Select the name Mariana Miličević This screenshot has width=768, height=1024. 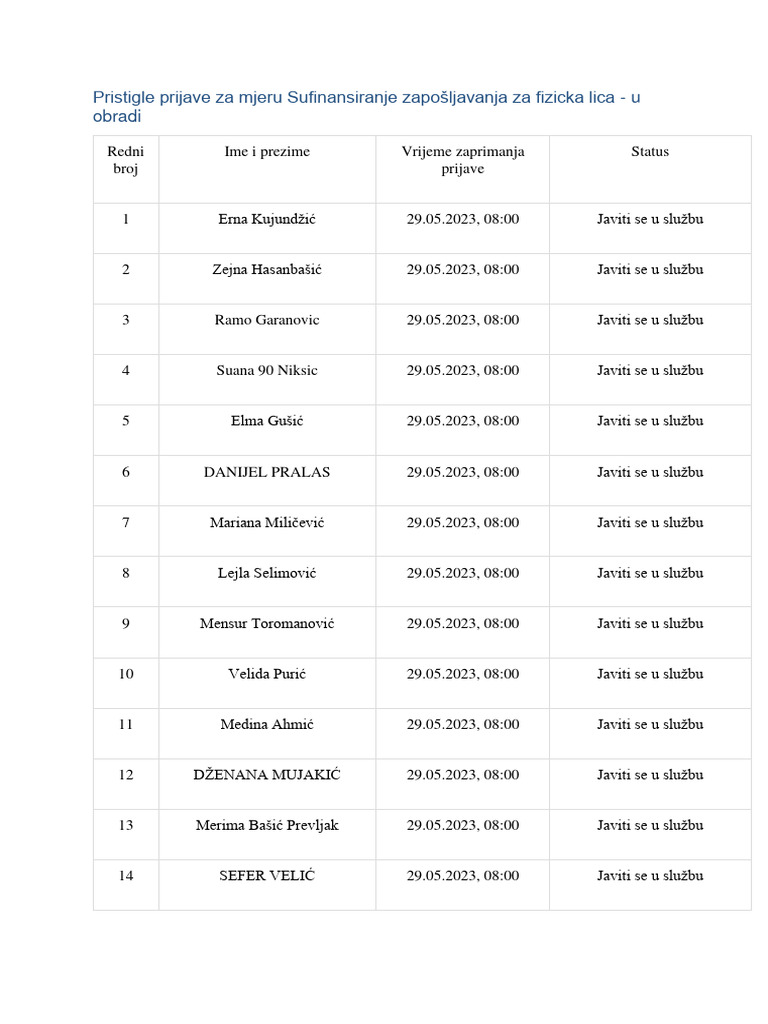click(x=267, y=522)
